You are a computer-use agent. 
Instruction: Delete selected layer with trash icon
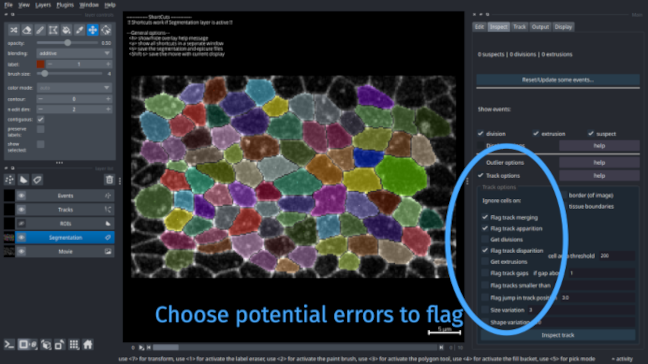pos(109,180)
